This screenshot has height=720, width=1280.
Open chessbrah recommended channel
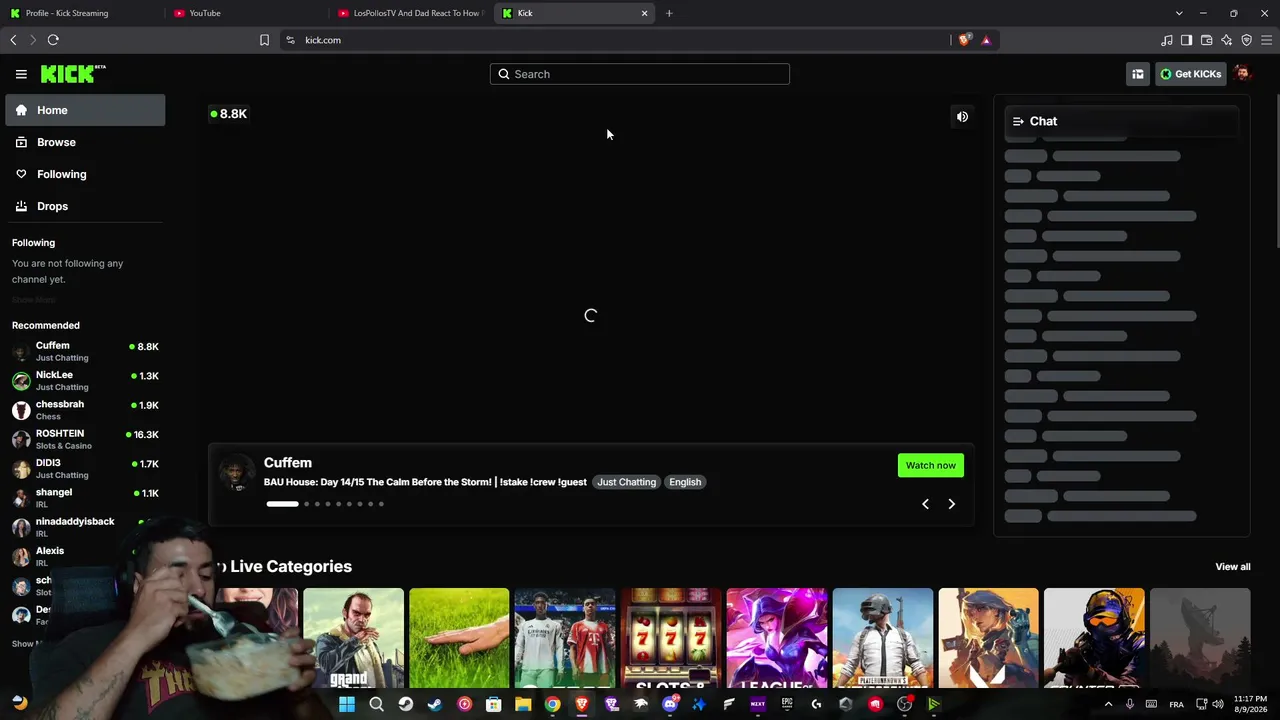[85, 410]
